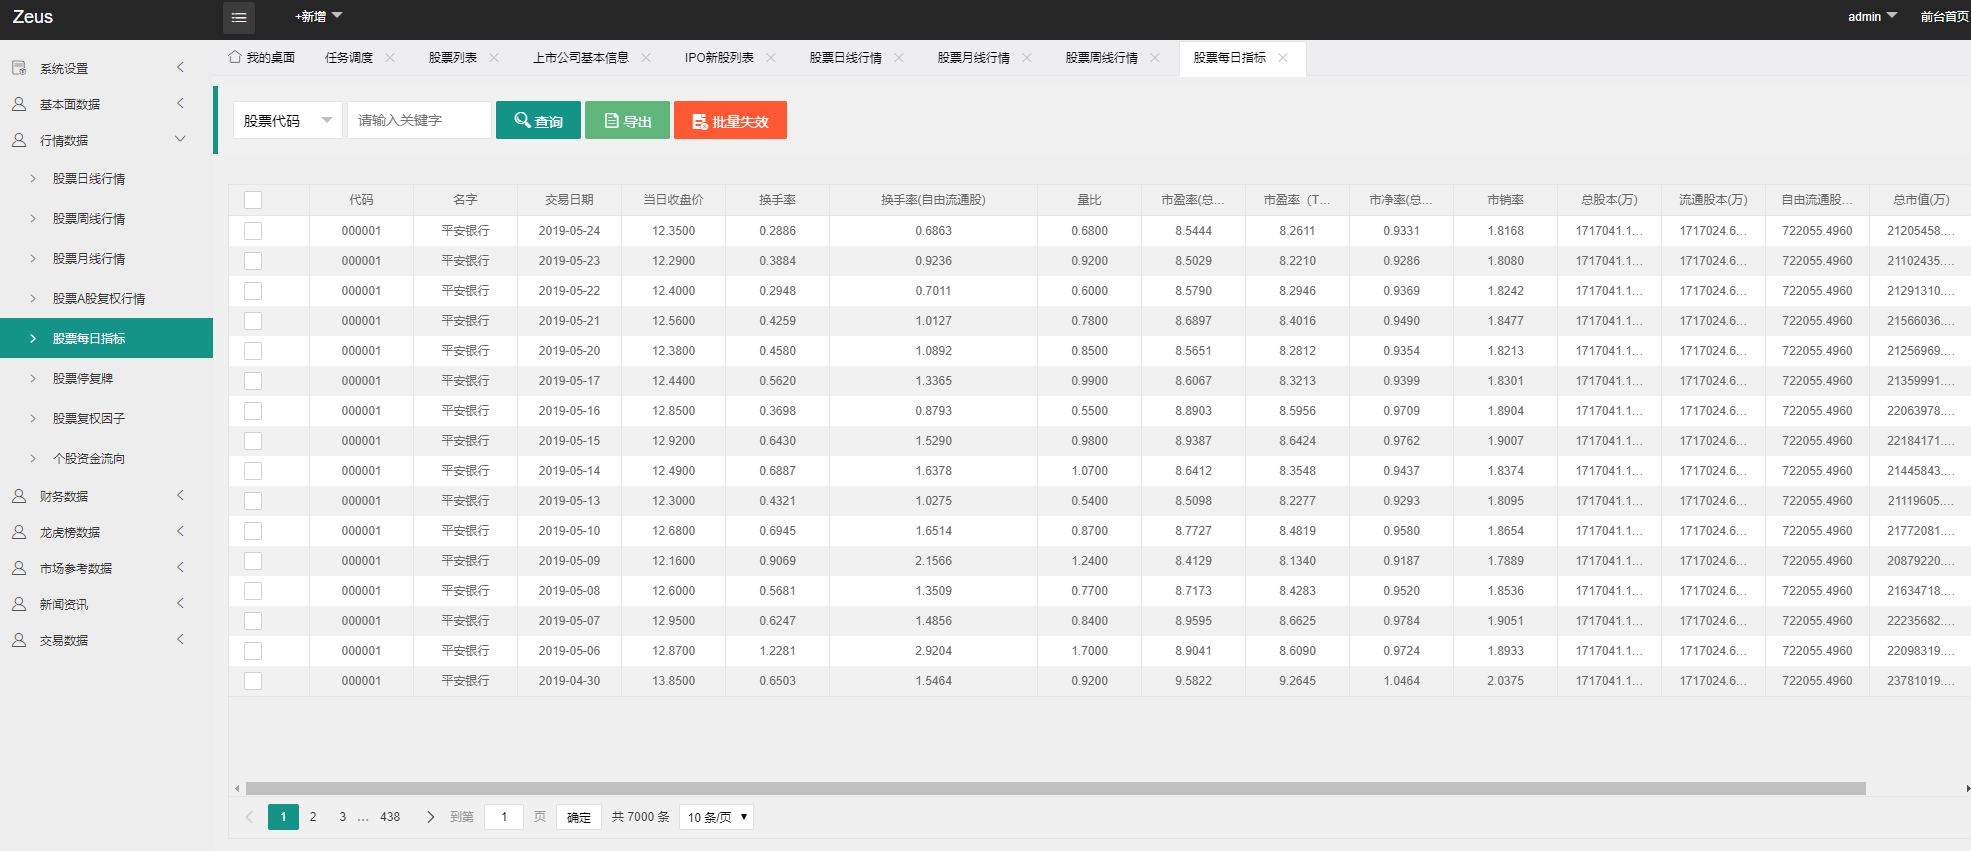The width and height of the screenshot is (1971, 851).
Task: Toggle the sidebar hamburger menu icon
Action: [238, 17]
